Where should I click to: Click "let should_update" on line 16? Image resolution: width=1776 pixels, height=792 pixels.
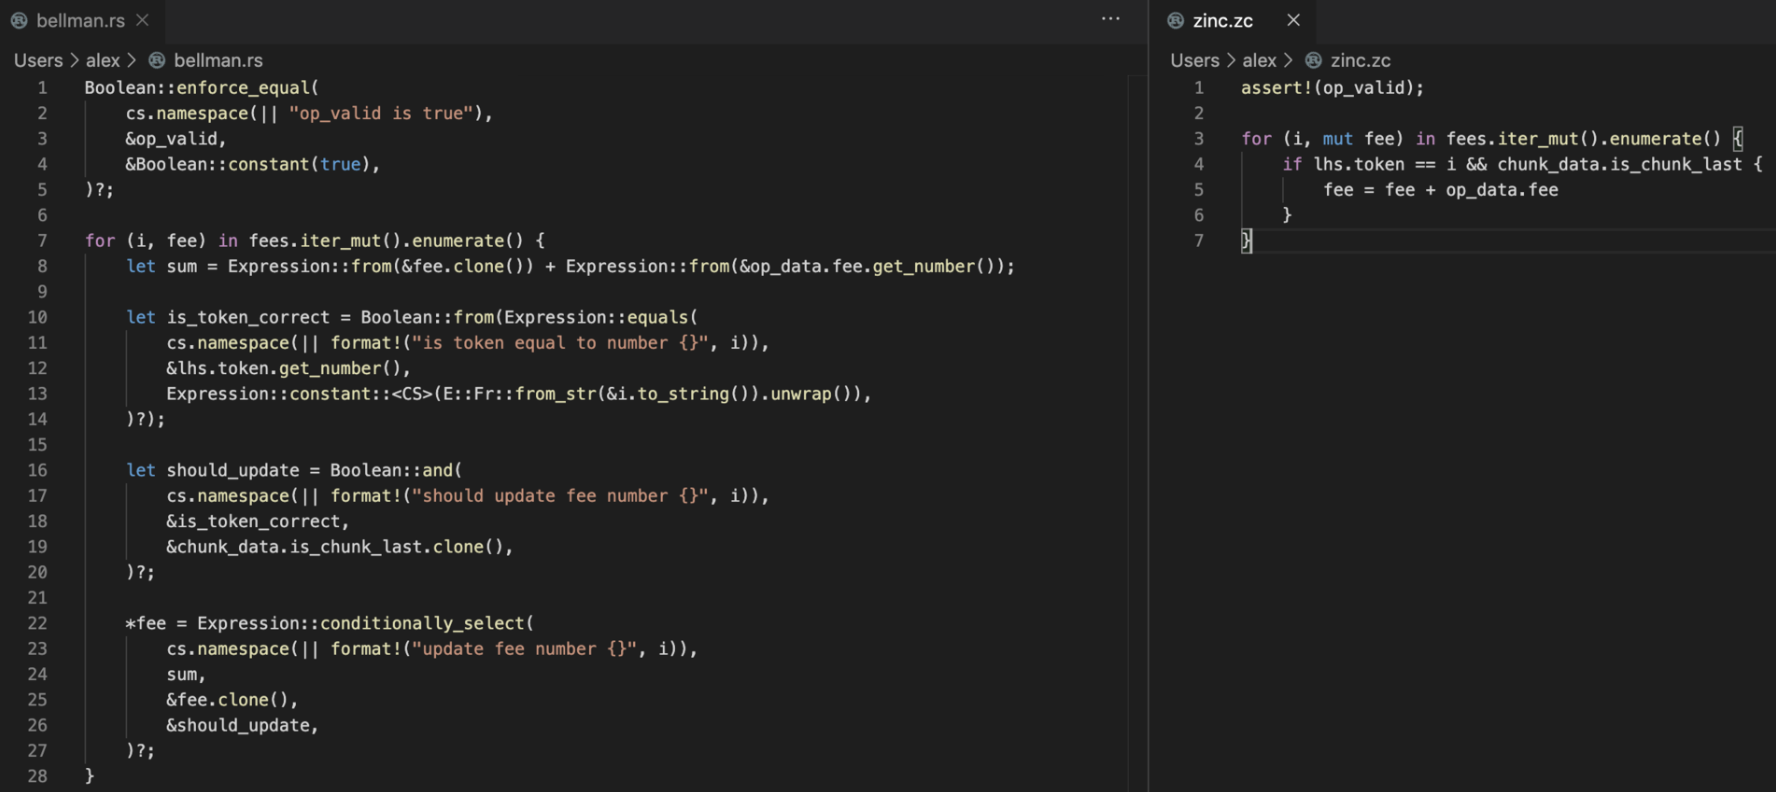click(212, 470)
